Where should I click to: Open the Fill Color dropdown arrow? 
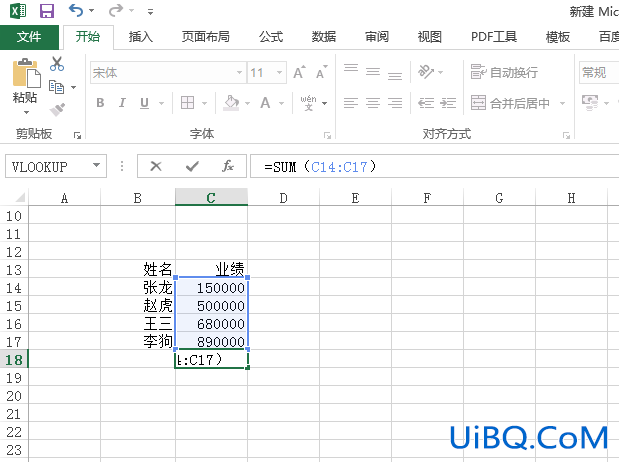248,103
